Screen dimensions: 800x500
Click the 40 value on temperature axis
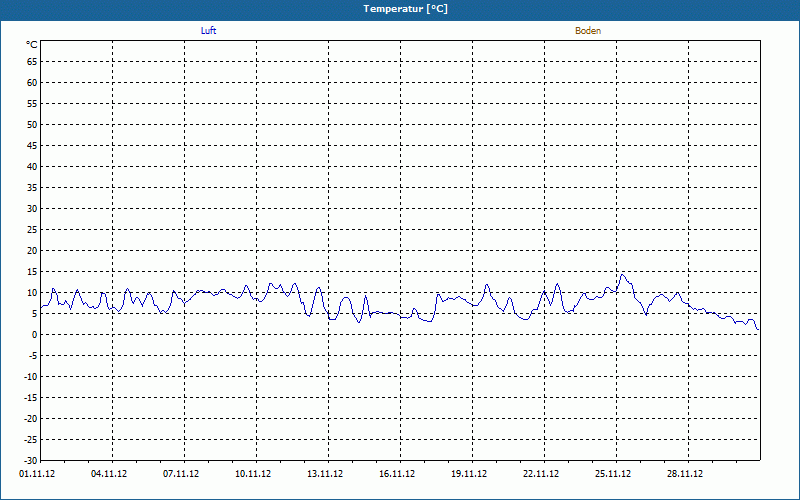click(x=32, y=167)
